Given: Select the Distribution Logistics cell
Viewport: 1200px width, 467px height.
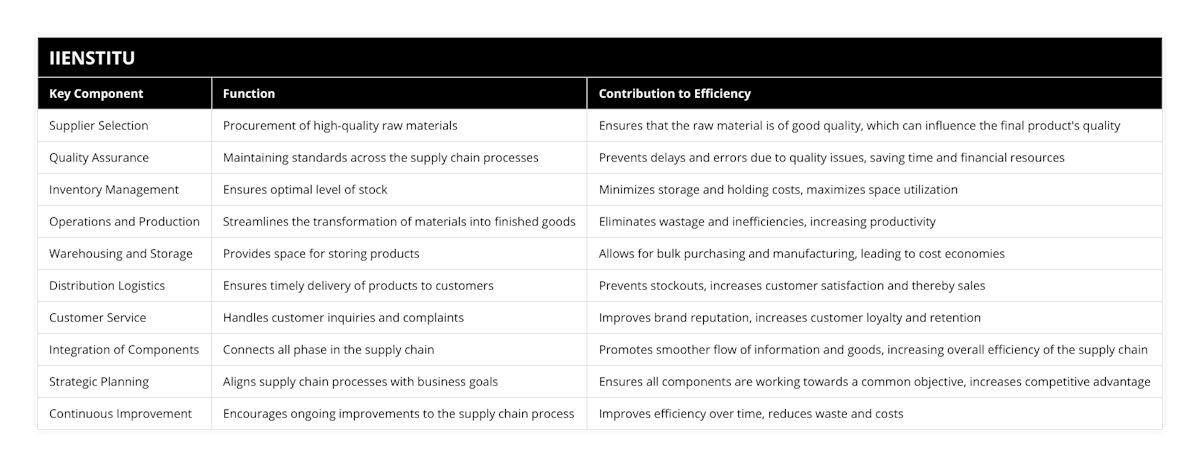Looking at the screenshot, I should (107, 286).
